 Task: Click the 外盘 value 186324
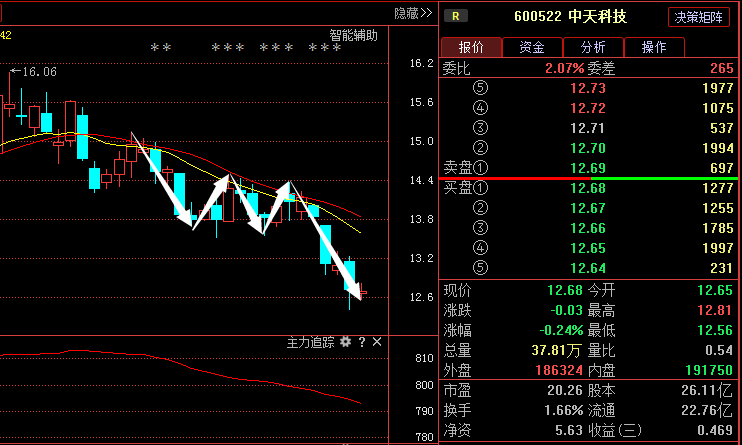(559, 370)
